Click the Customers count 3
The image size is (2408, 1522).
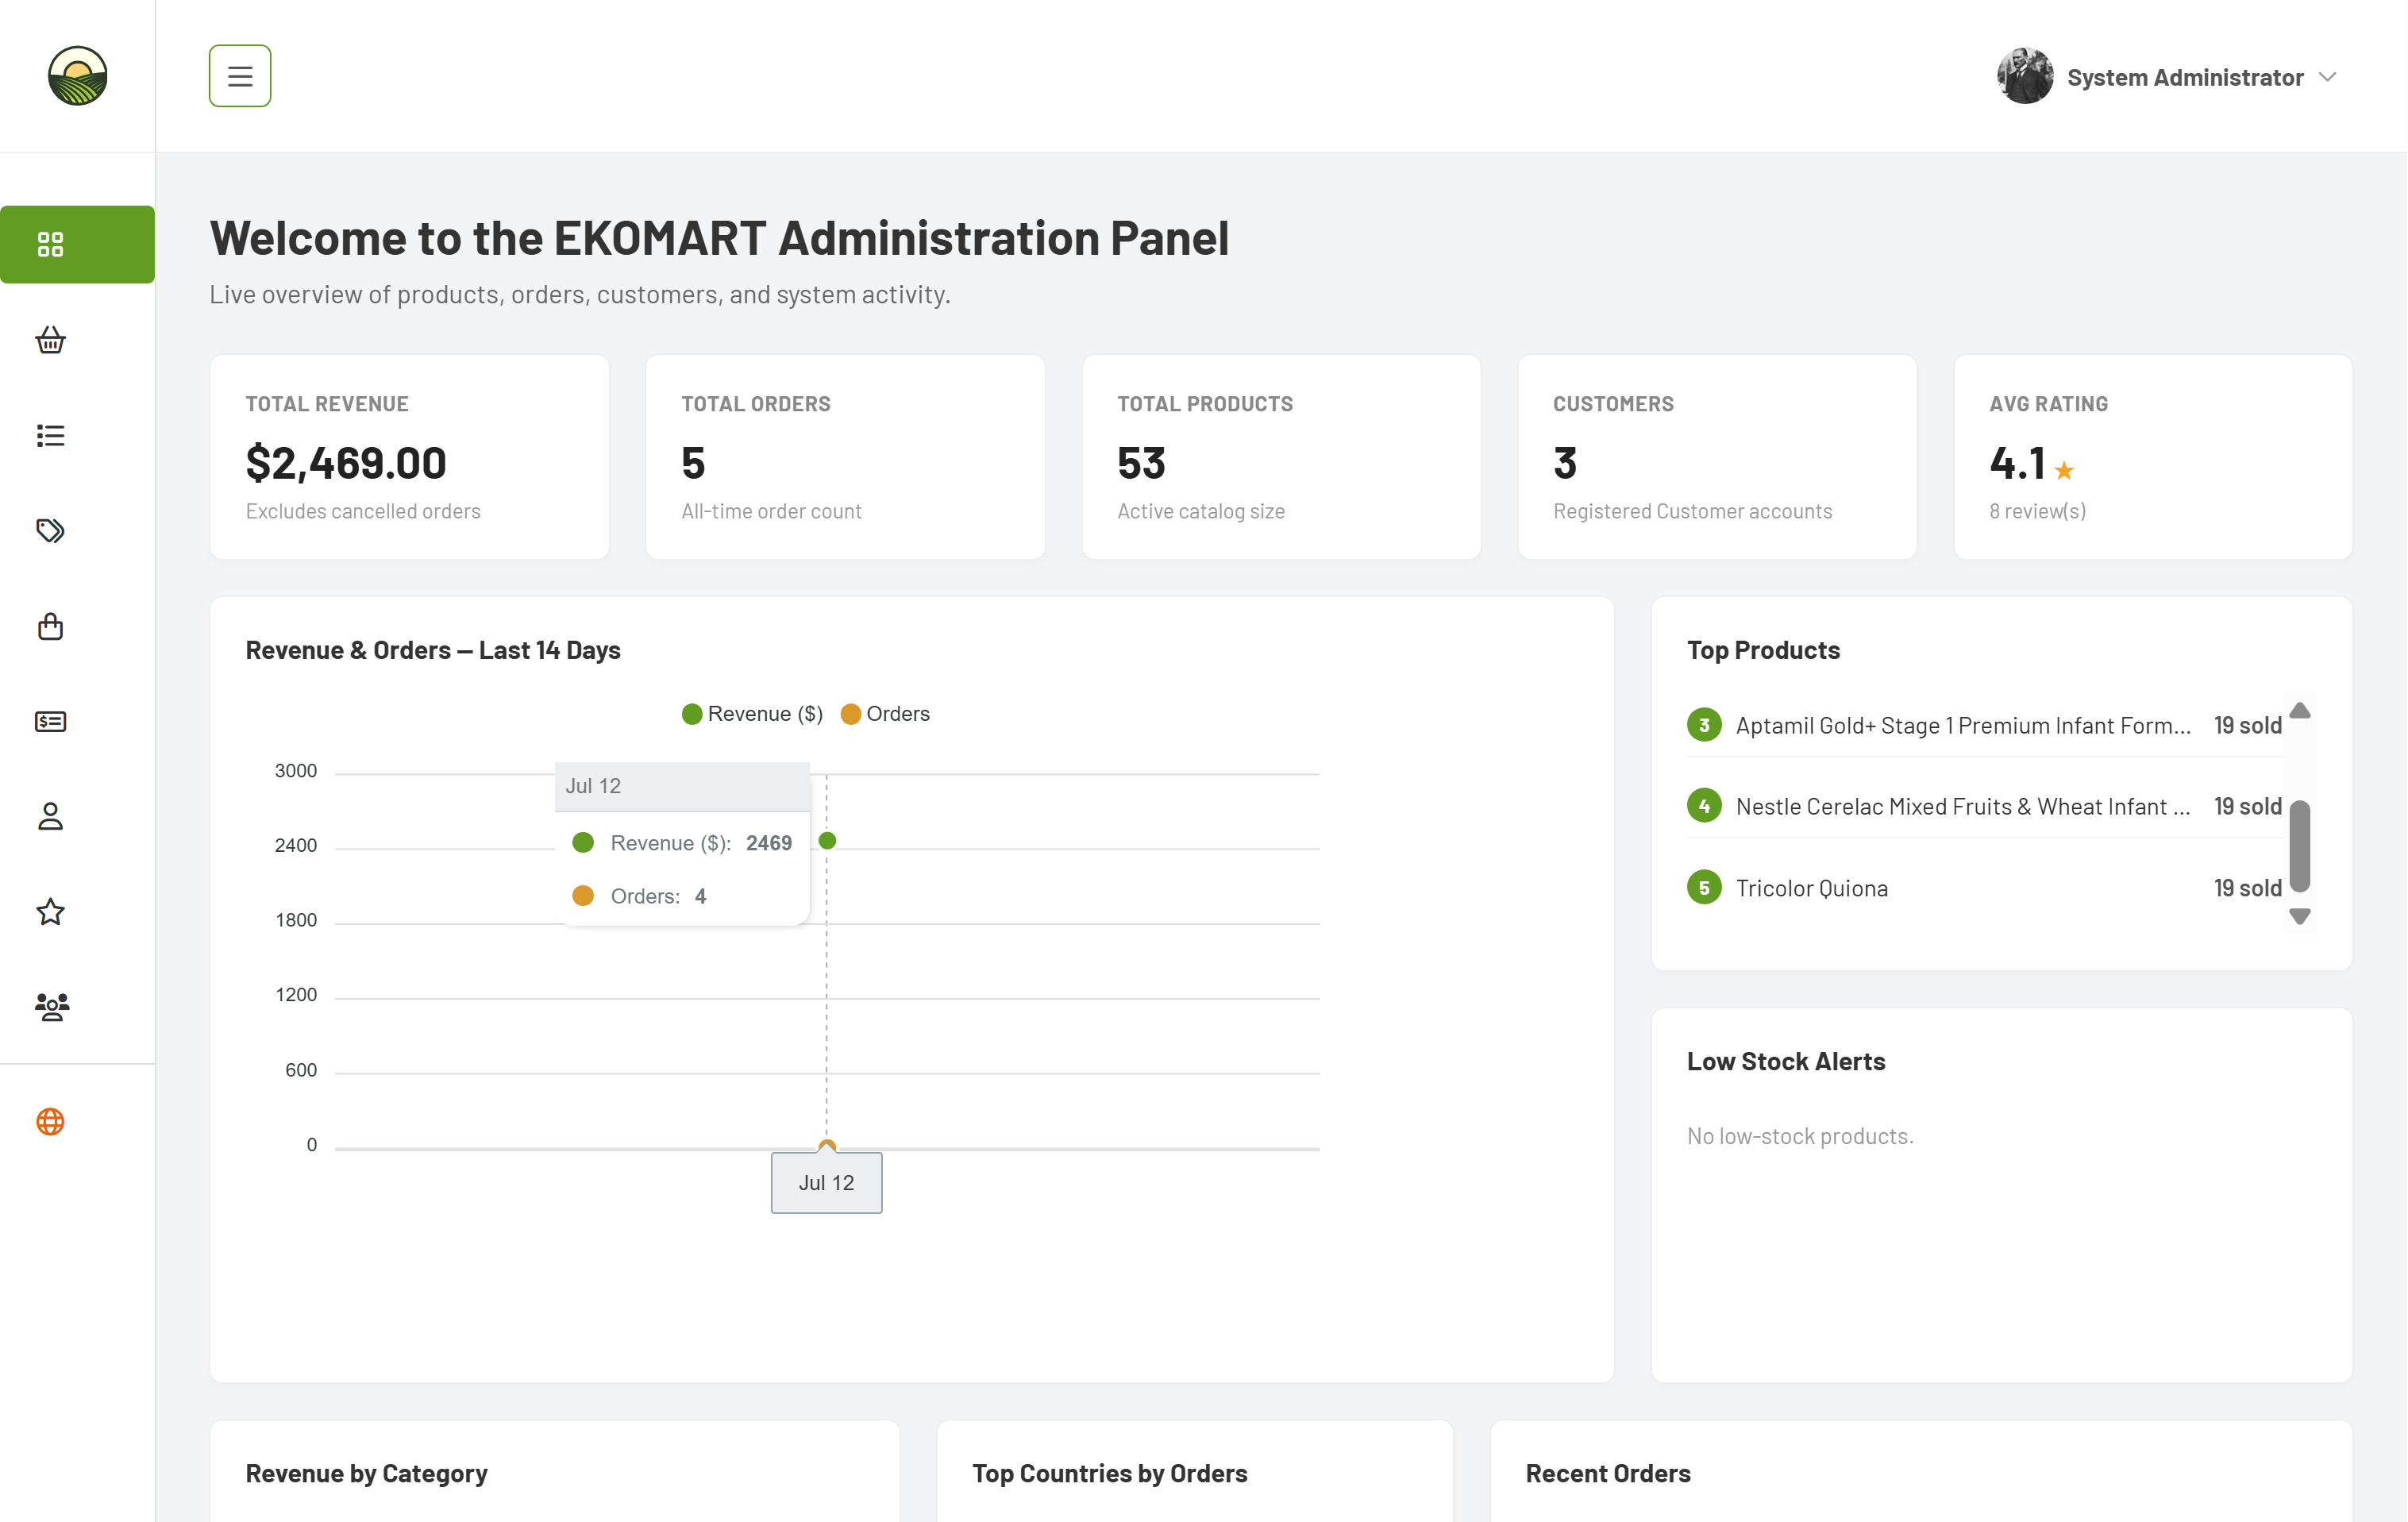click(1565, 463)
